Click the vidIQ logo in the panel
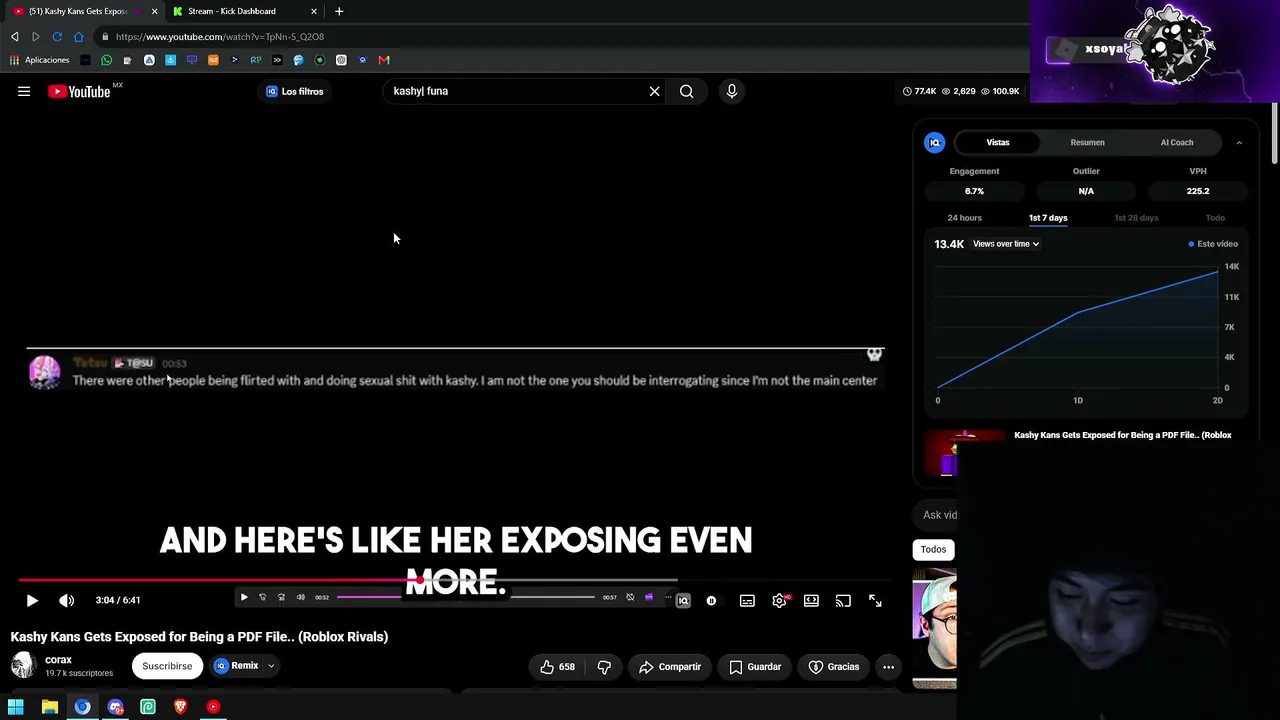The image size is (1280, 720). coord(935,142)
